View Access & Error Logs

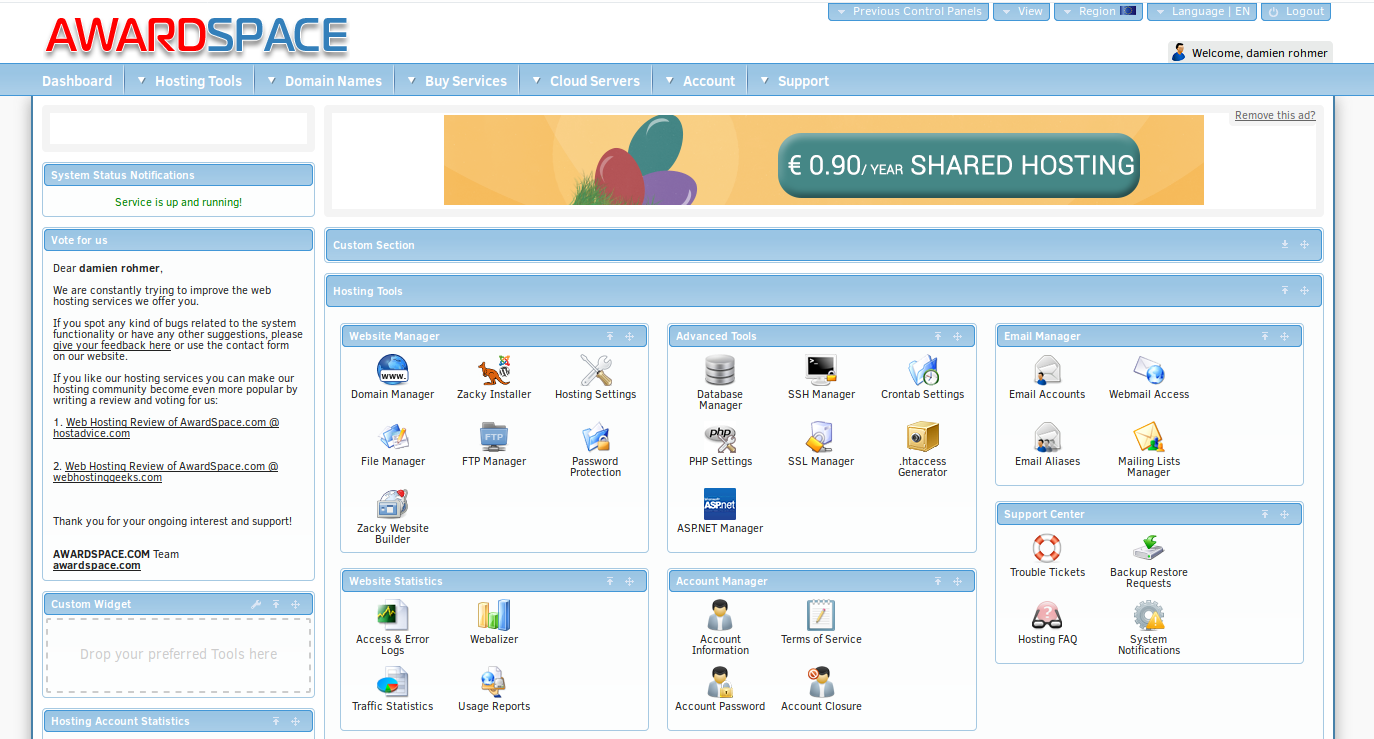pyautogui.click(x=393, y=628)
